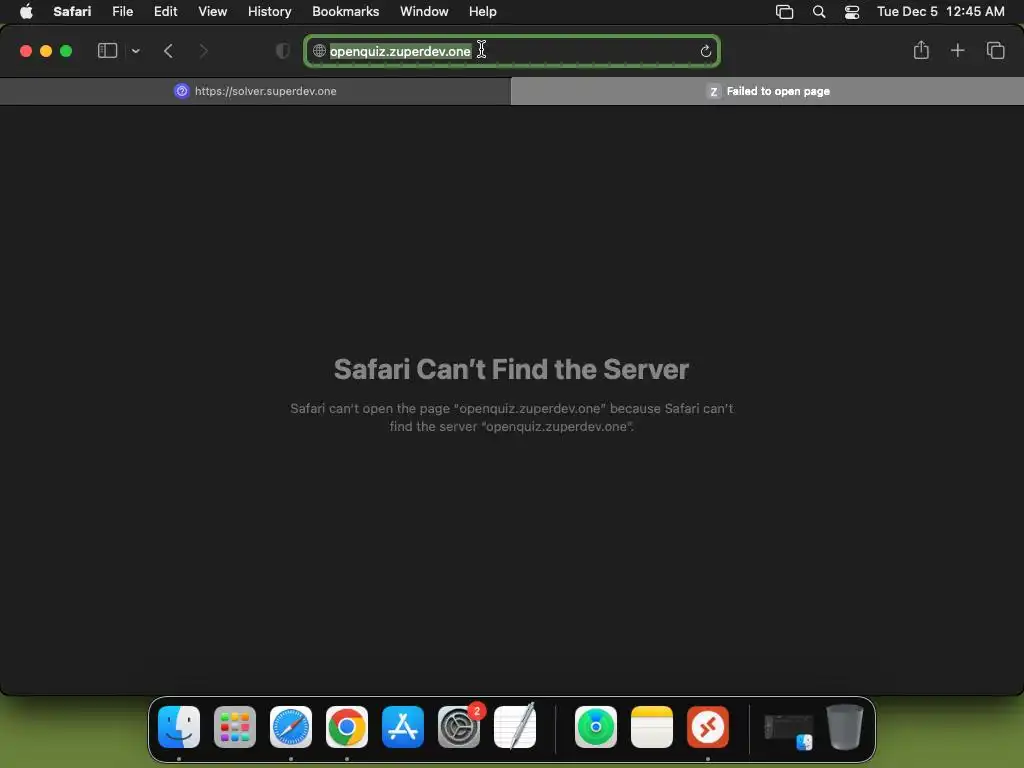Click the green full screen button

coord(66,51)
